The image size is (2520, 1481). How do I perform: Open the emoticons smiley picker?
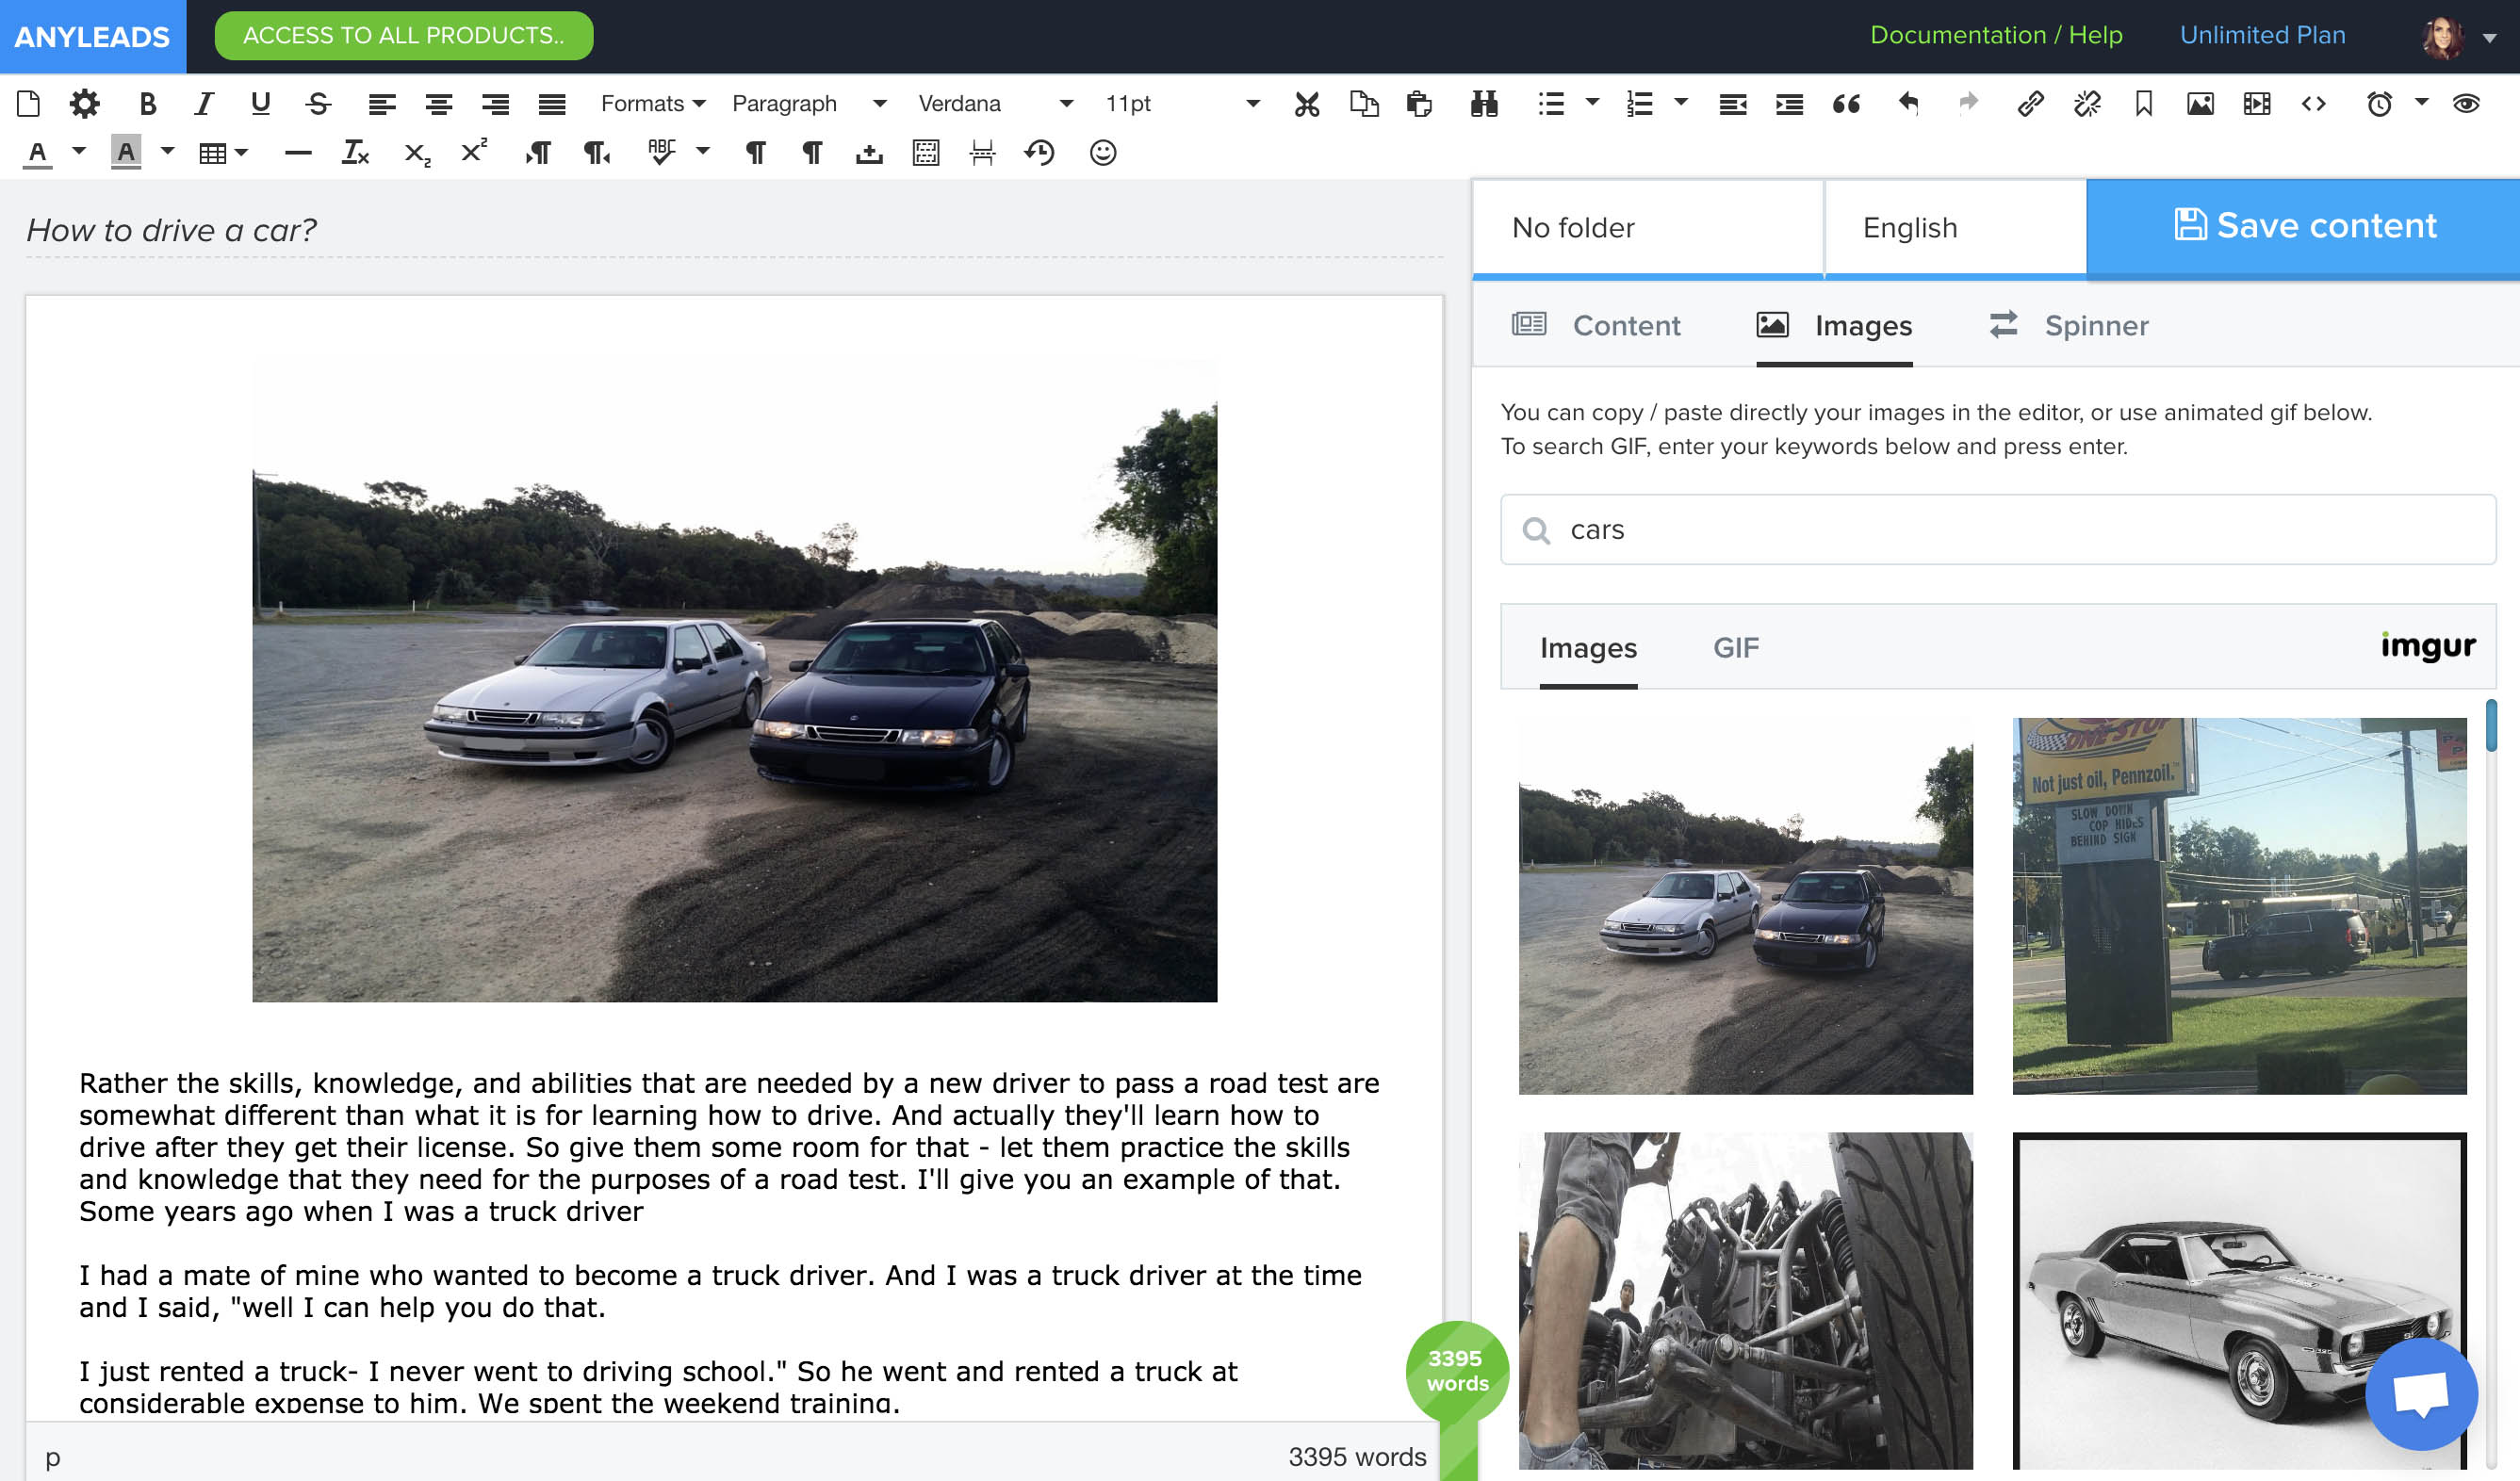point(1103,153)
